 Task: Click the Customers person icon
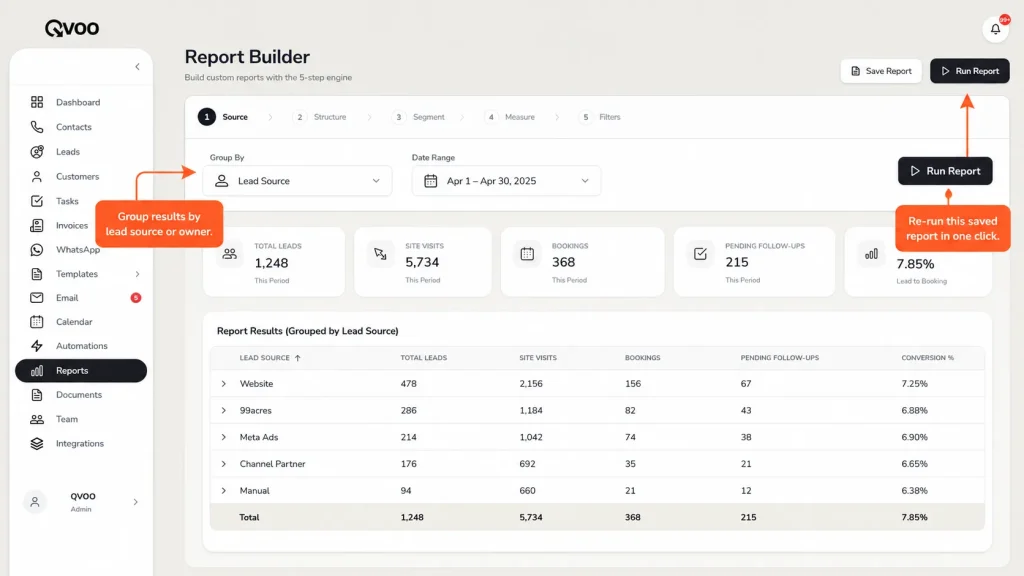pyautogui.click(x=37, y=176)
